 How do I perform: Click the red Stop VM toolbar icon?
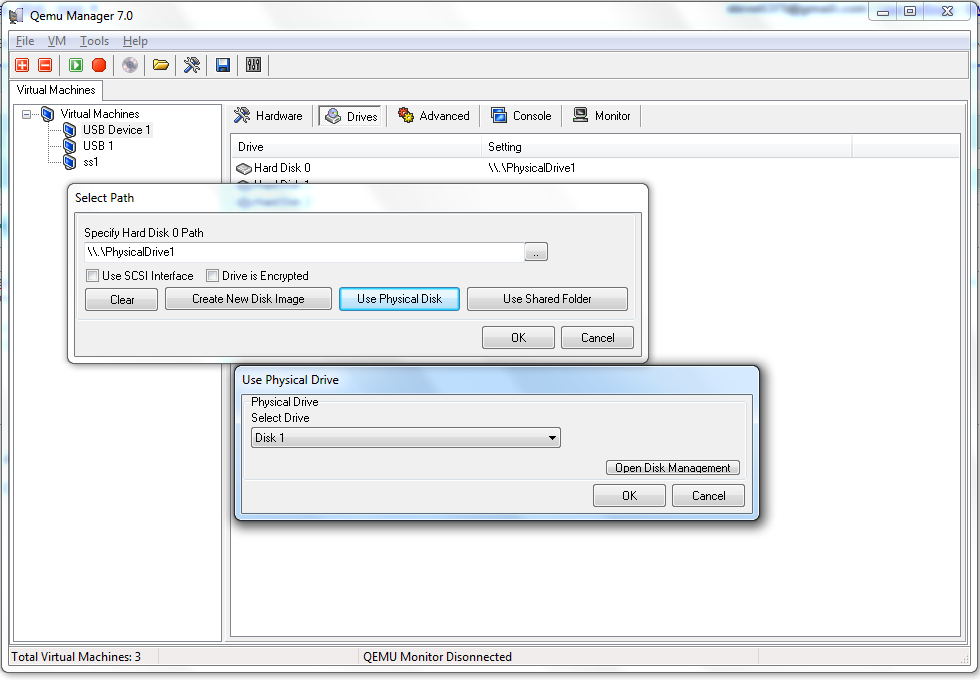point(99,65)
